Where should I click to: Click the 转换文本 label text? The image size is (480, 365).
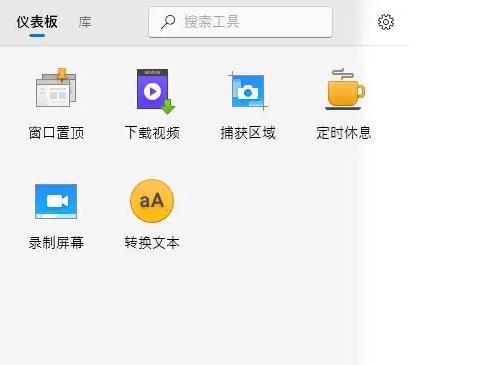click(152, 243)
